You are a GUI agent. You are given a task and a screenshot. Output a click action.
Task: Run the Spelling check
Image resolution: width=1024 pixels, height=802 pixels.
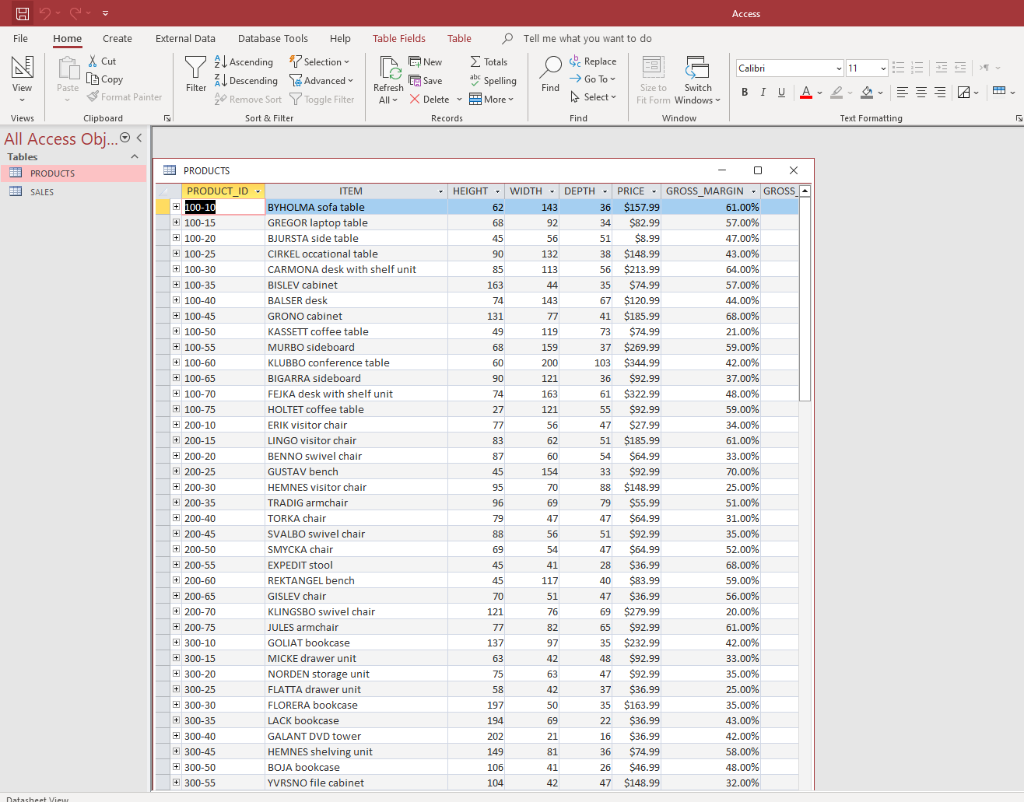coord(493,81)
